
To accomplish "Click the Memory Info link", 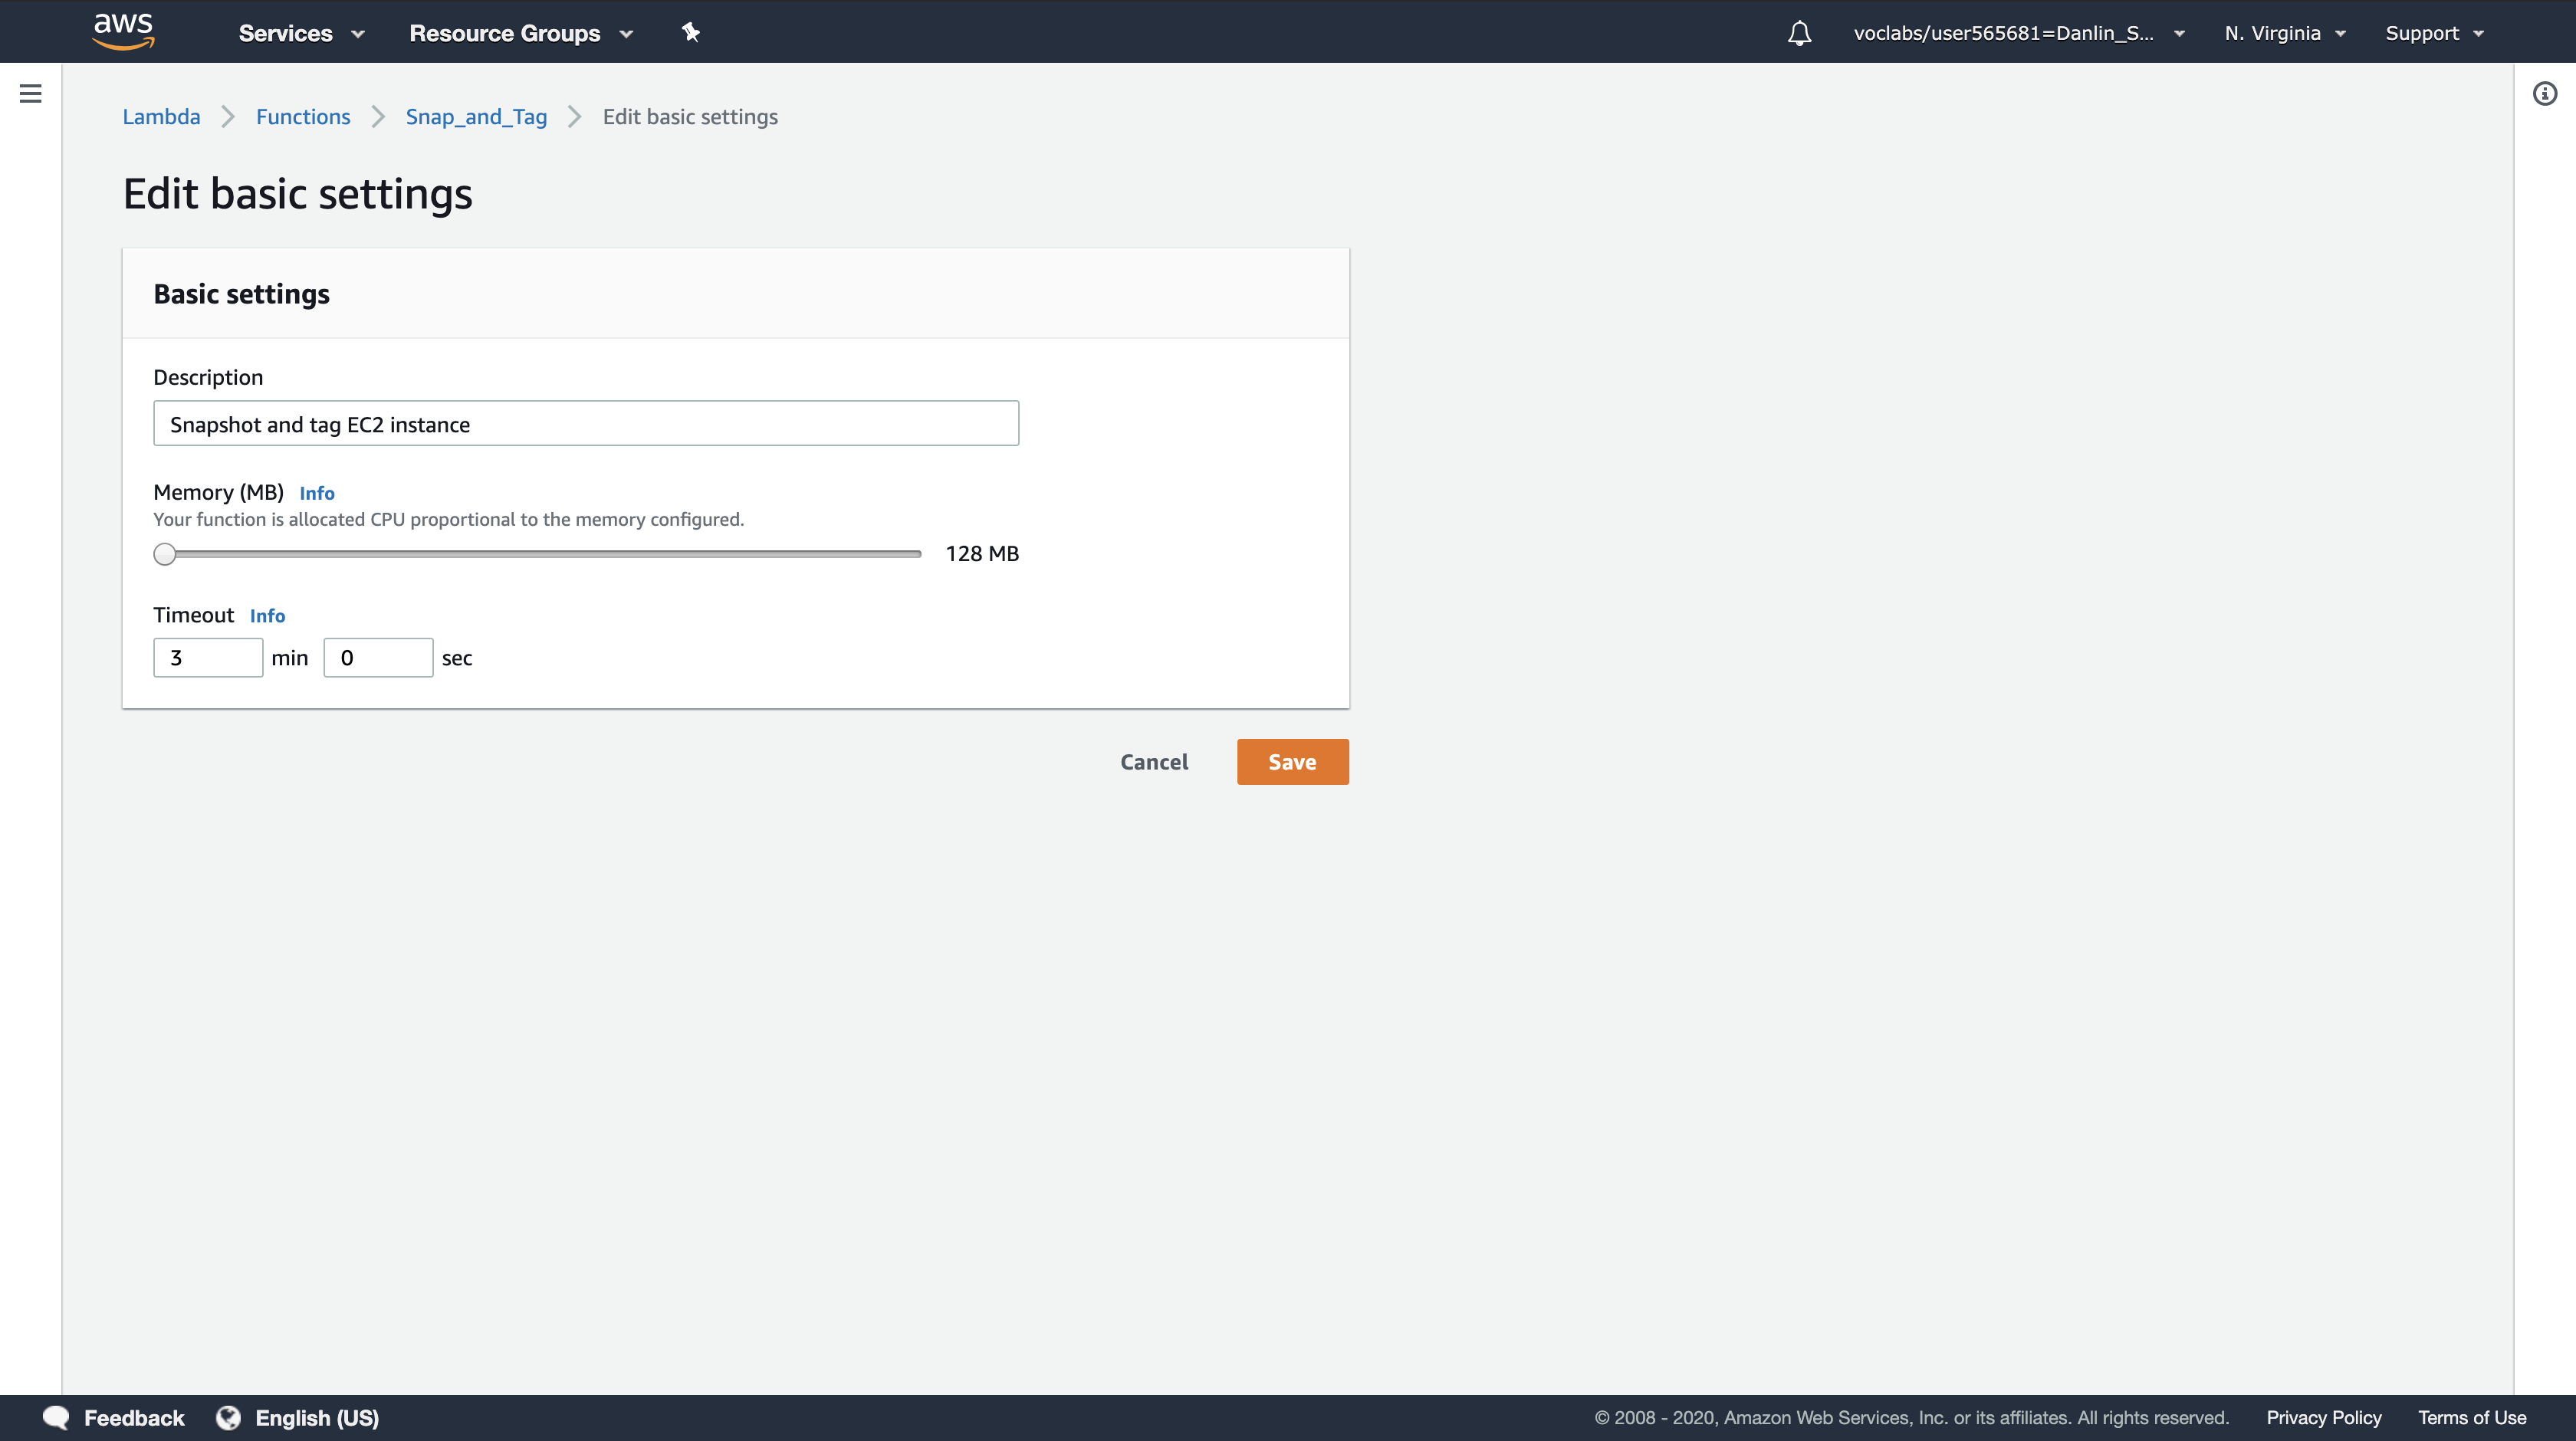I will click(x=317, y=493).
